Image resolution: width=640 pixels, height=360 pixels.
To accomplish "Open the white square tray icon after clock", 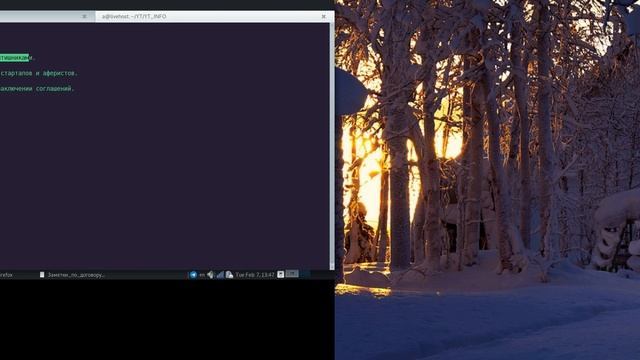I will (280, 275).
